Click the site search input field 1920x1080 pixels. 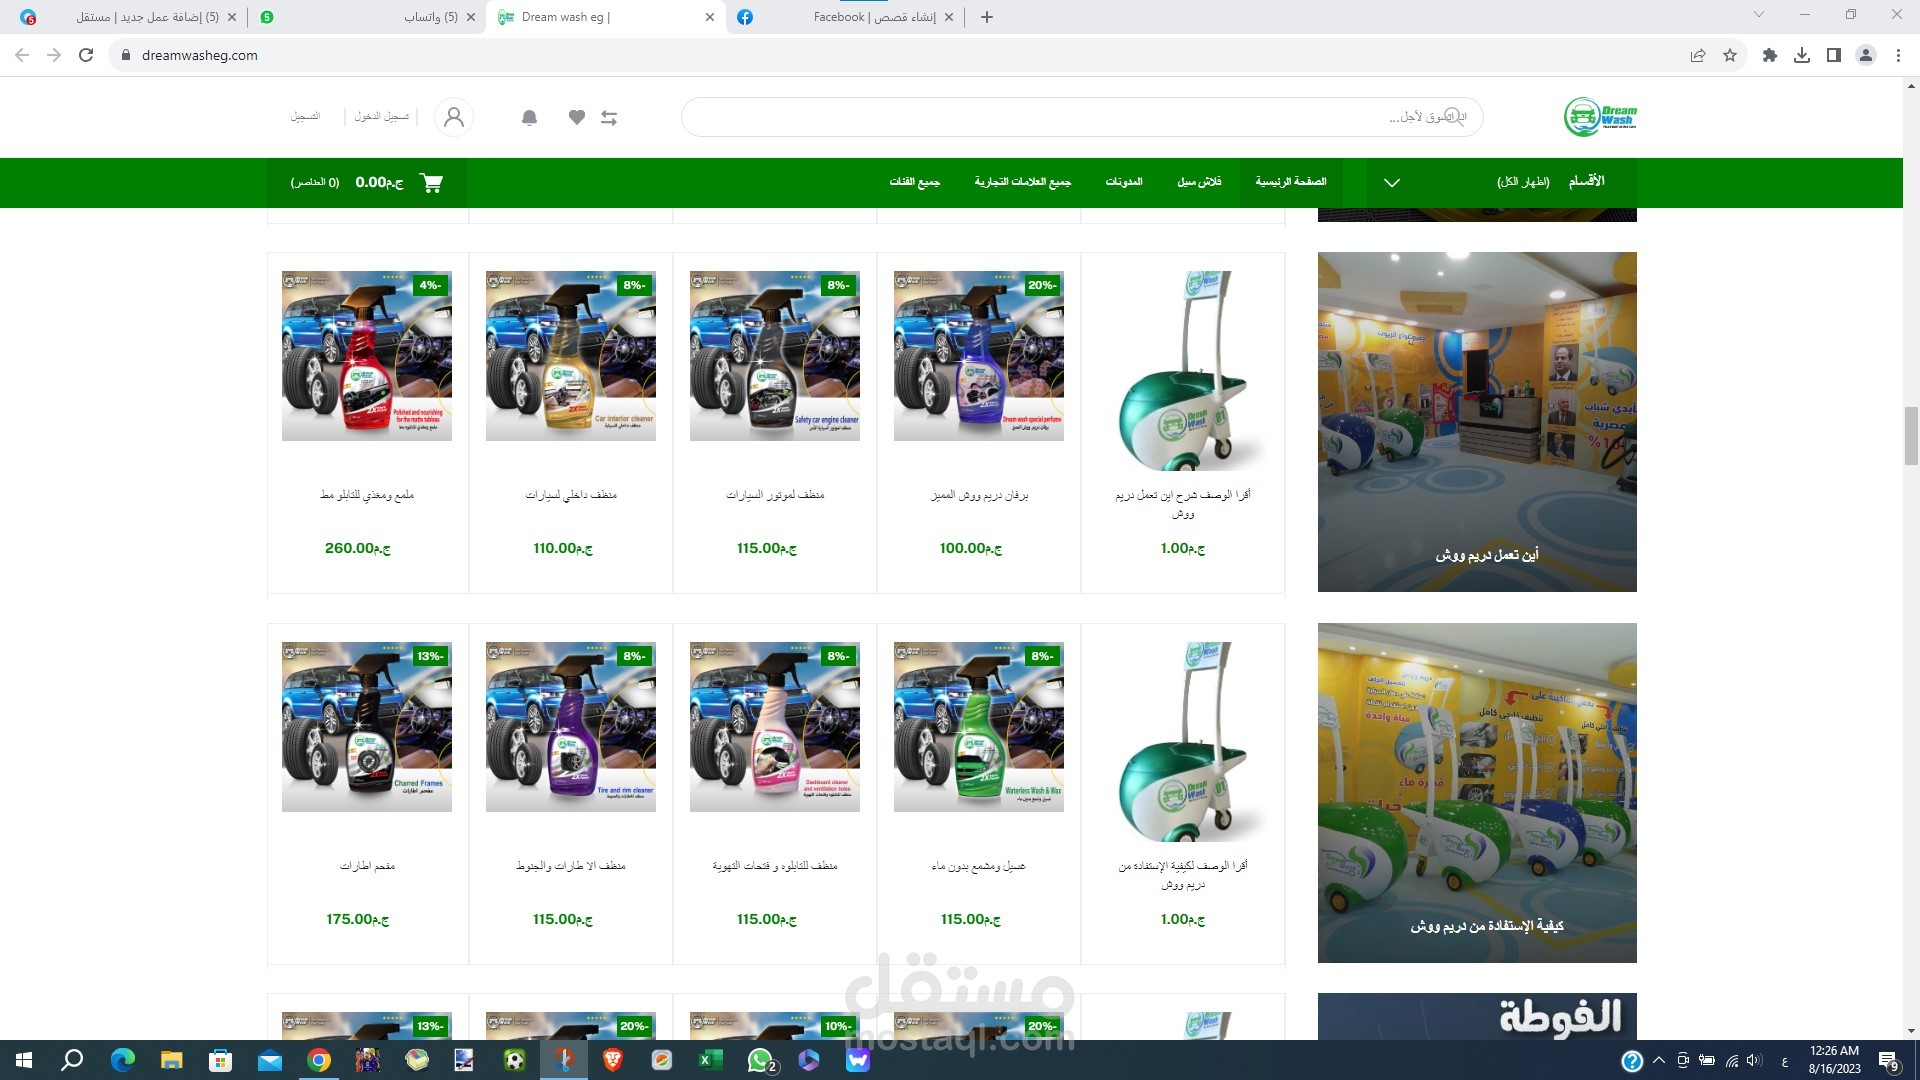1082,117
